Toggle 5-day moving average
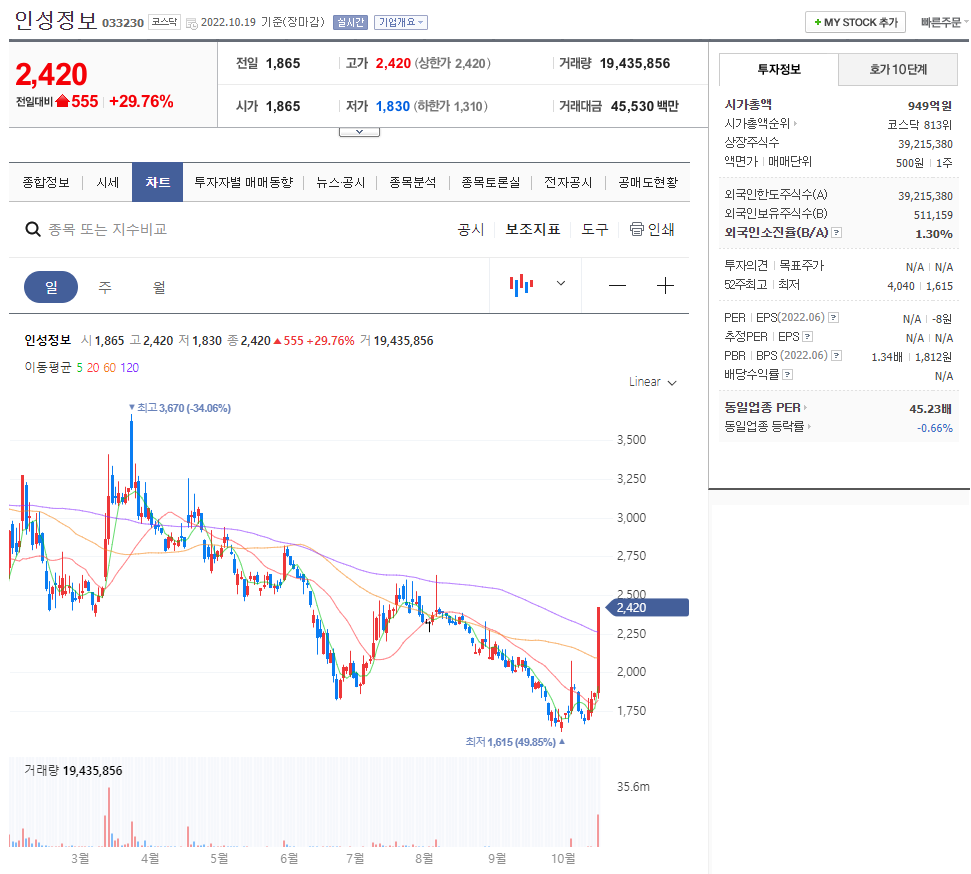The height and width of the screenshot is (874, 971). coord(79,368)
